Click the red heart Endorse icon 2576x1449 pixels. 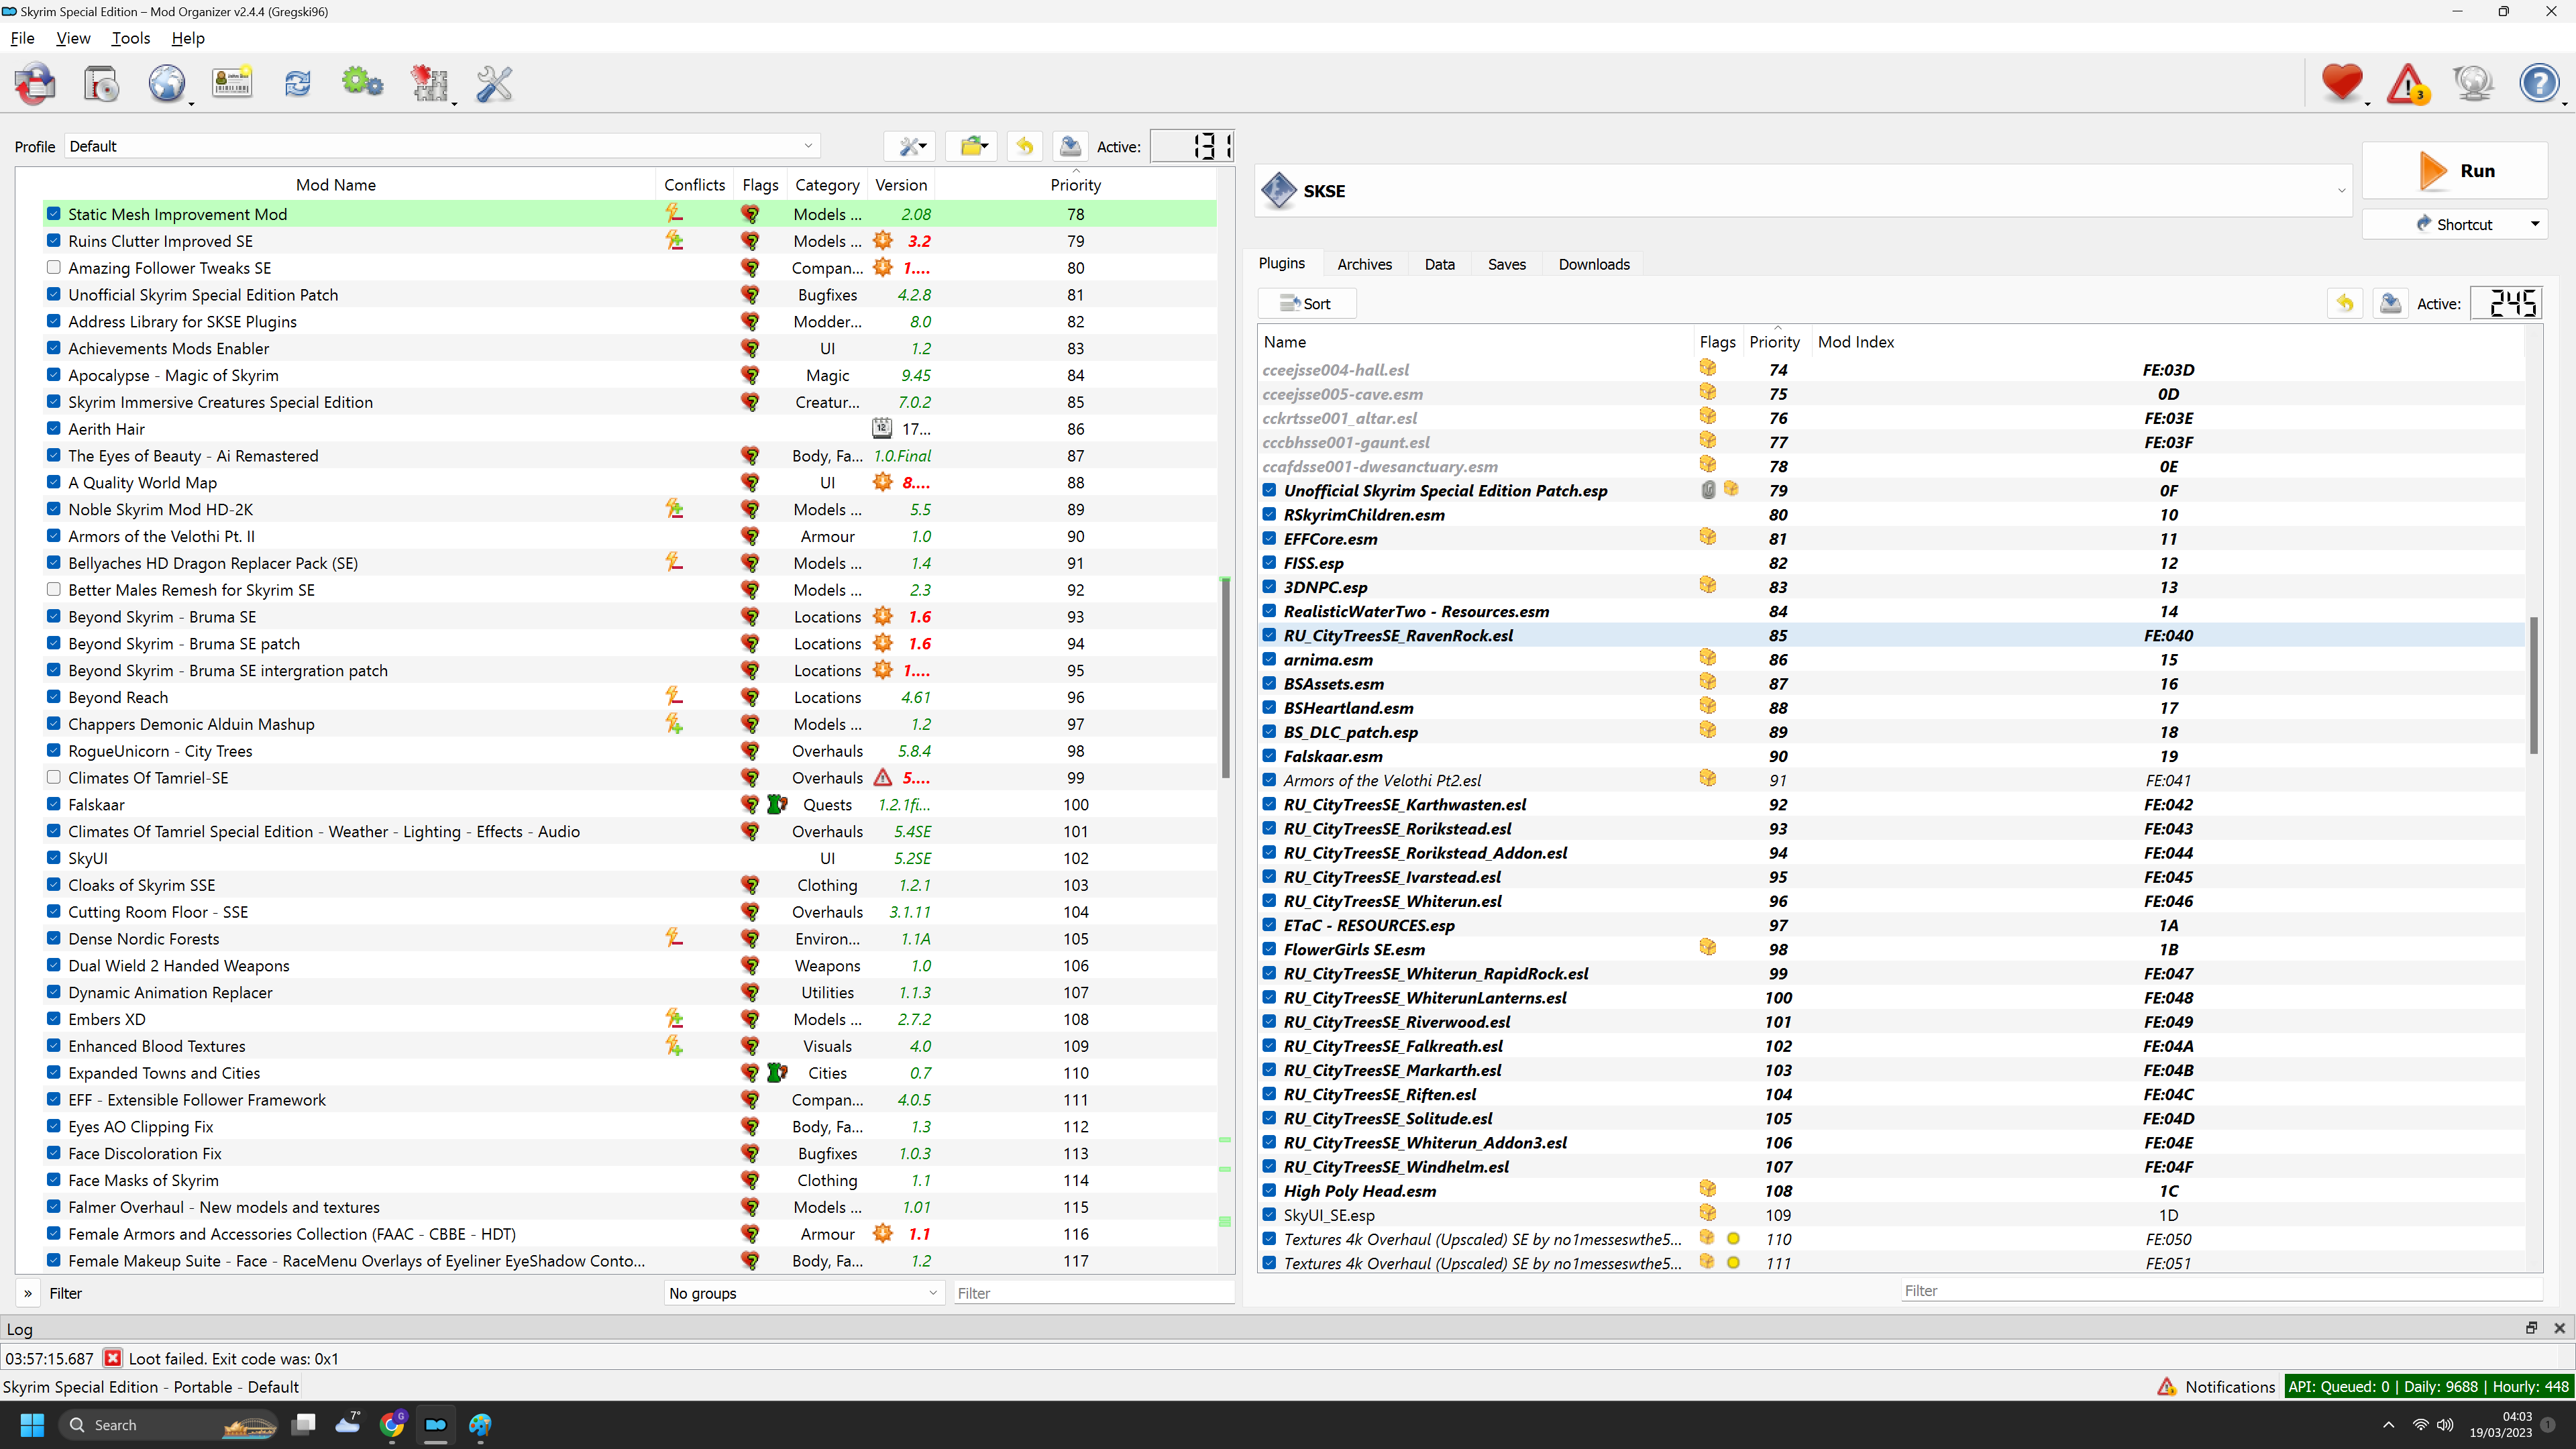(2342, 84)
